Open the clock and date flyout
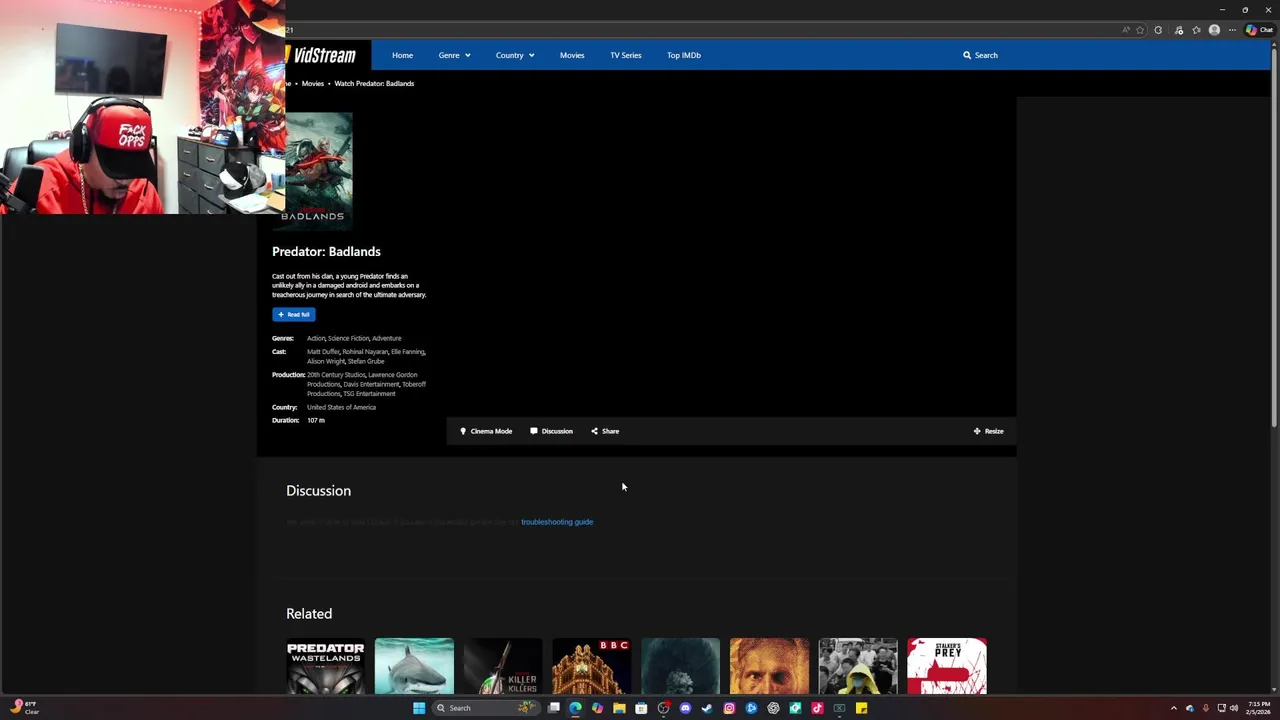 [x=1259, y=708]
